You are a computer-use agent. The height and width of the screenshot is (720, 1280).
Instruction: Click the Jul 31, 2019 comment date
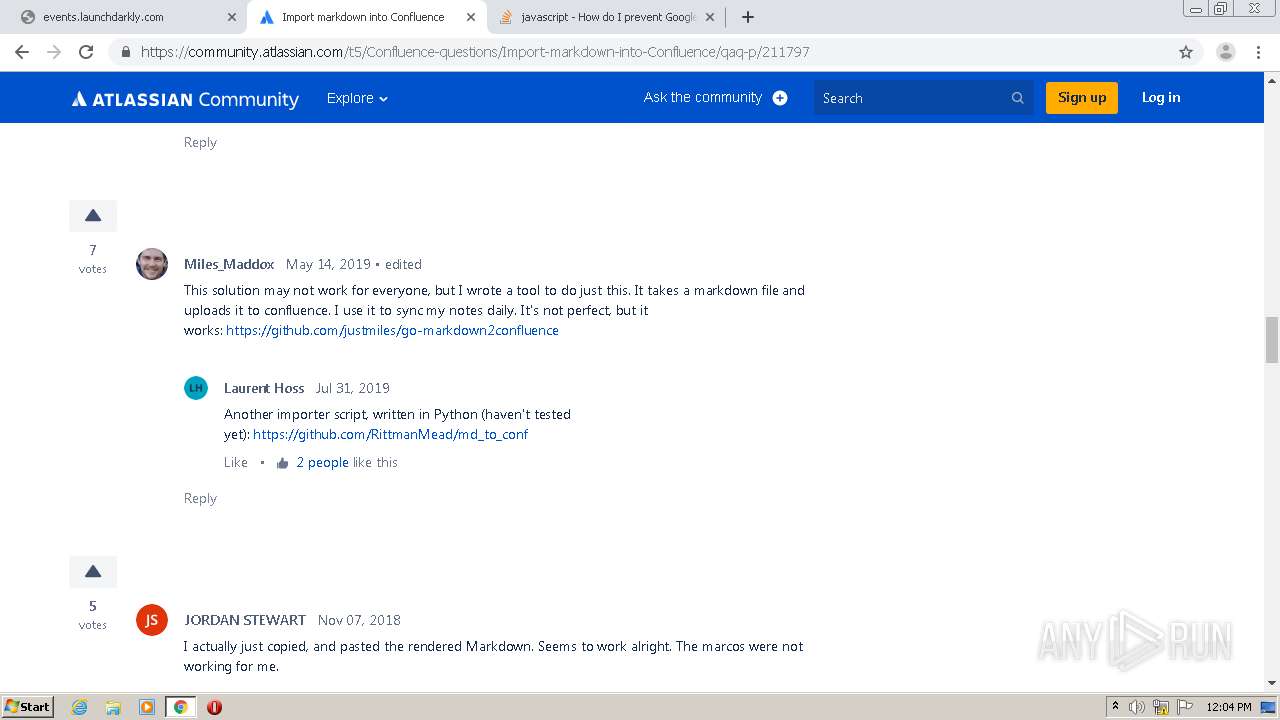353,388
